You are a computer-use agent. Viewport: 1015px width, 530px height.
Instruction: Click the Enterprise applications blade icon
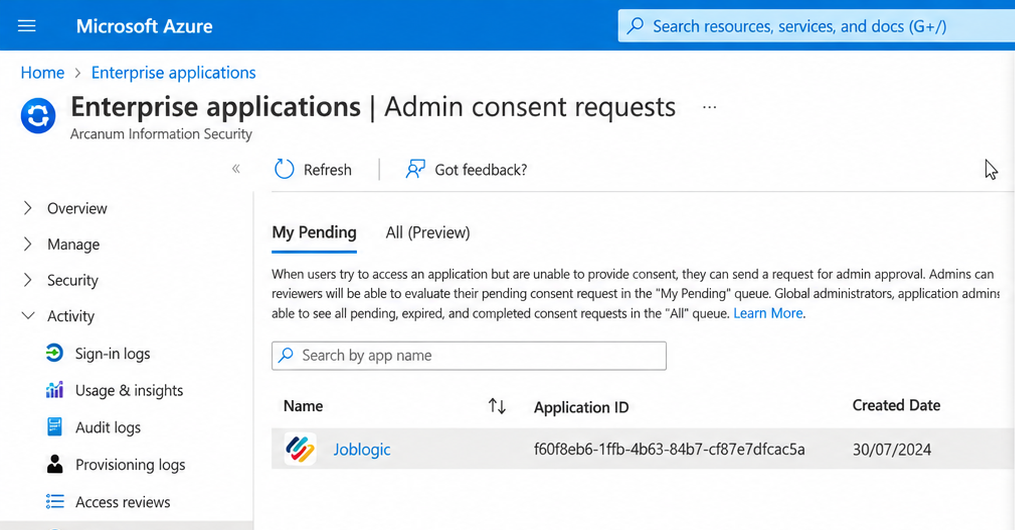[x=38, y=116]
